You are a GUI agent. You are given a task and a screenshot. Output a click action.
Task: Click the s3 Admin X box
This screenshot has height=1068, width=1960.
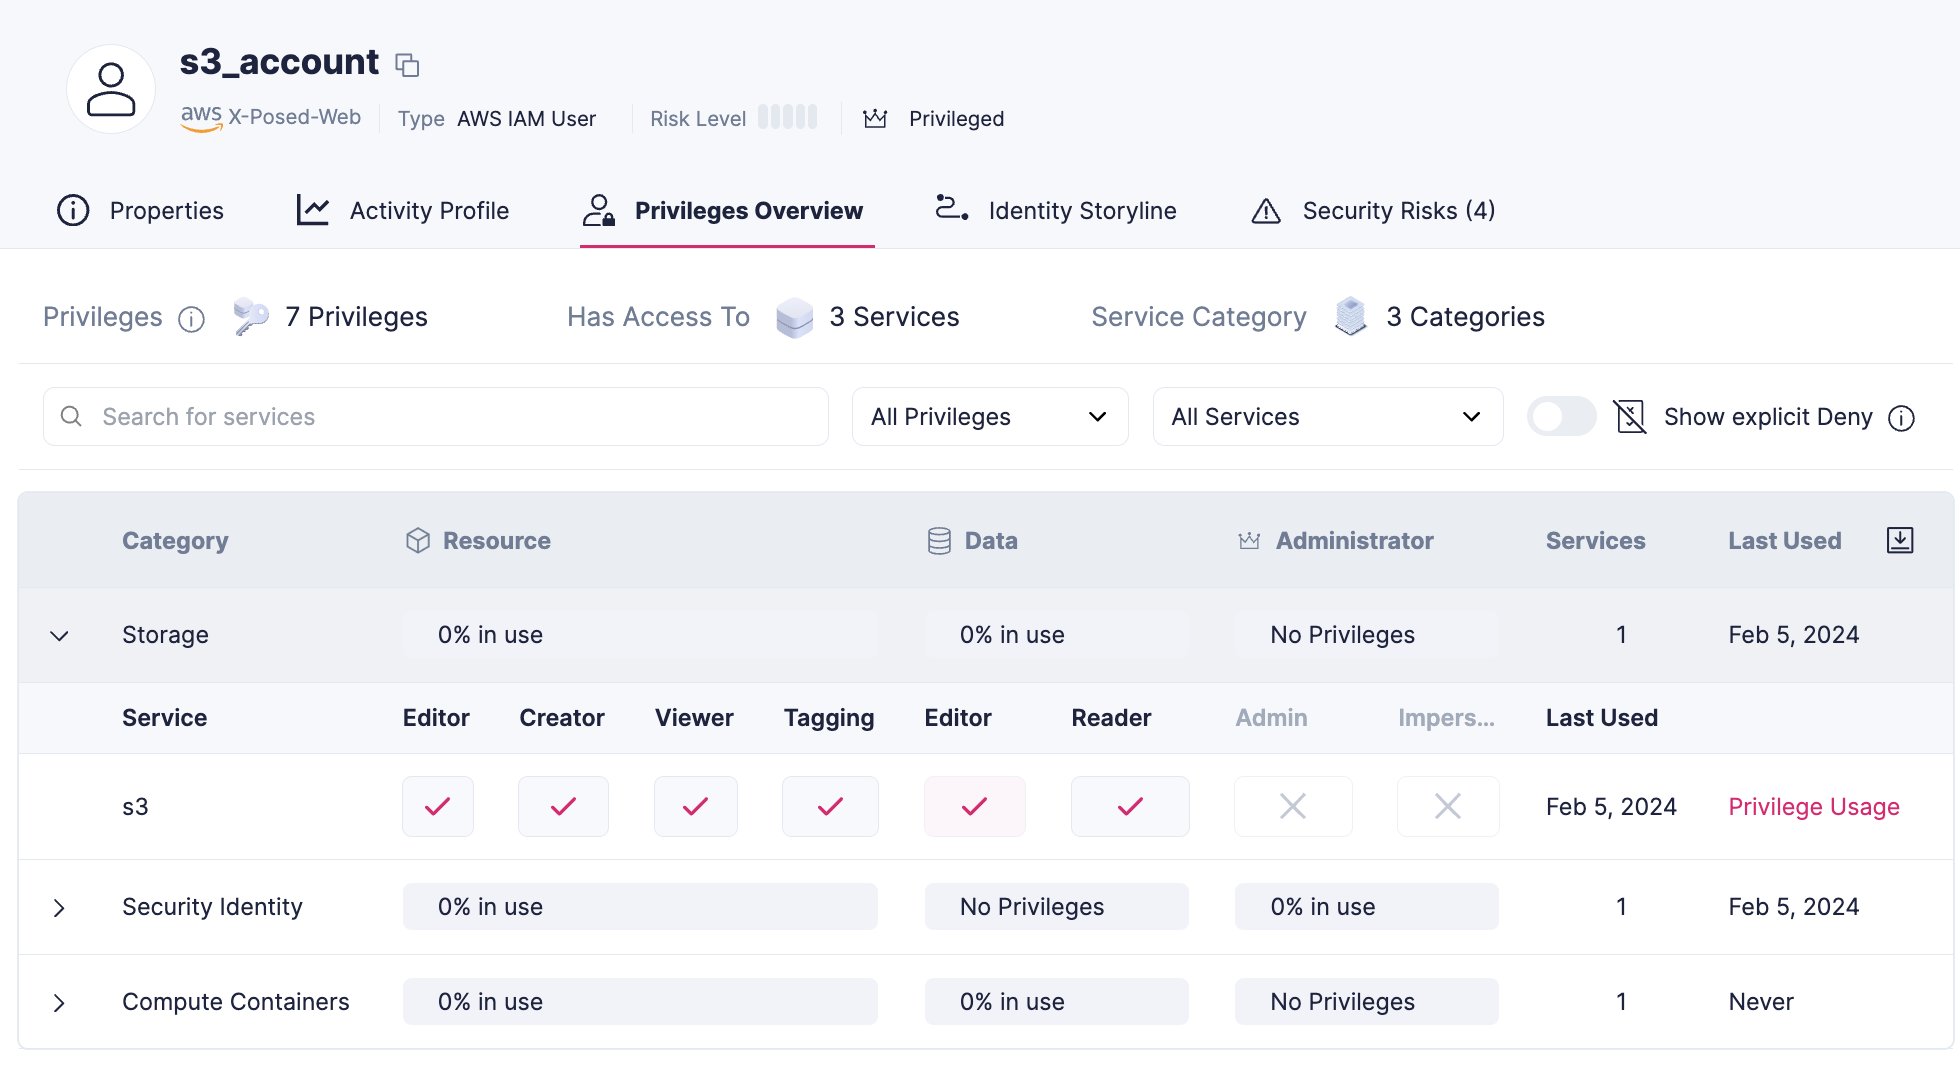(1292, 806)
